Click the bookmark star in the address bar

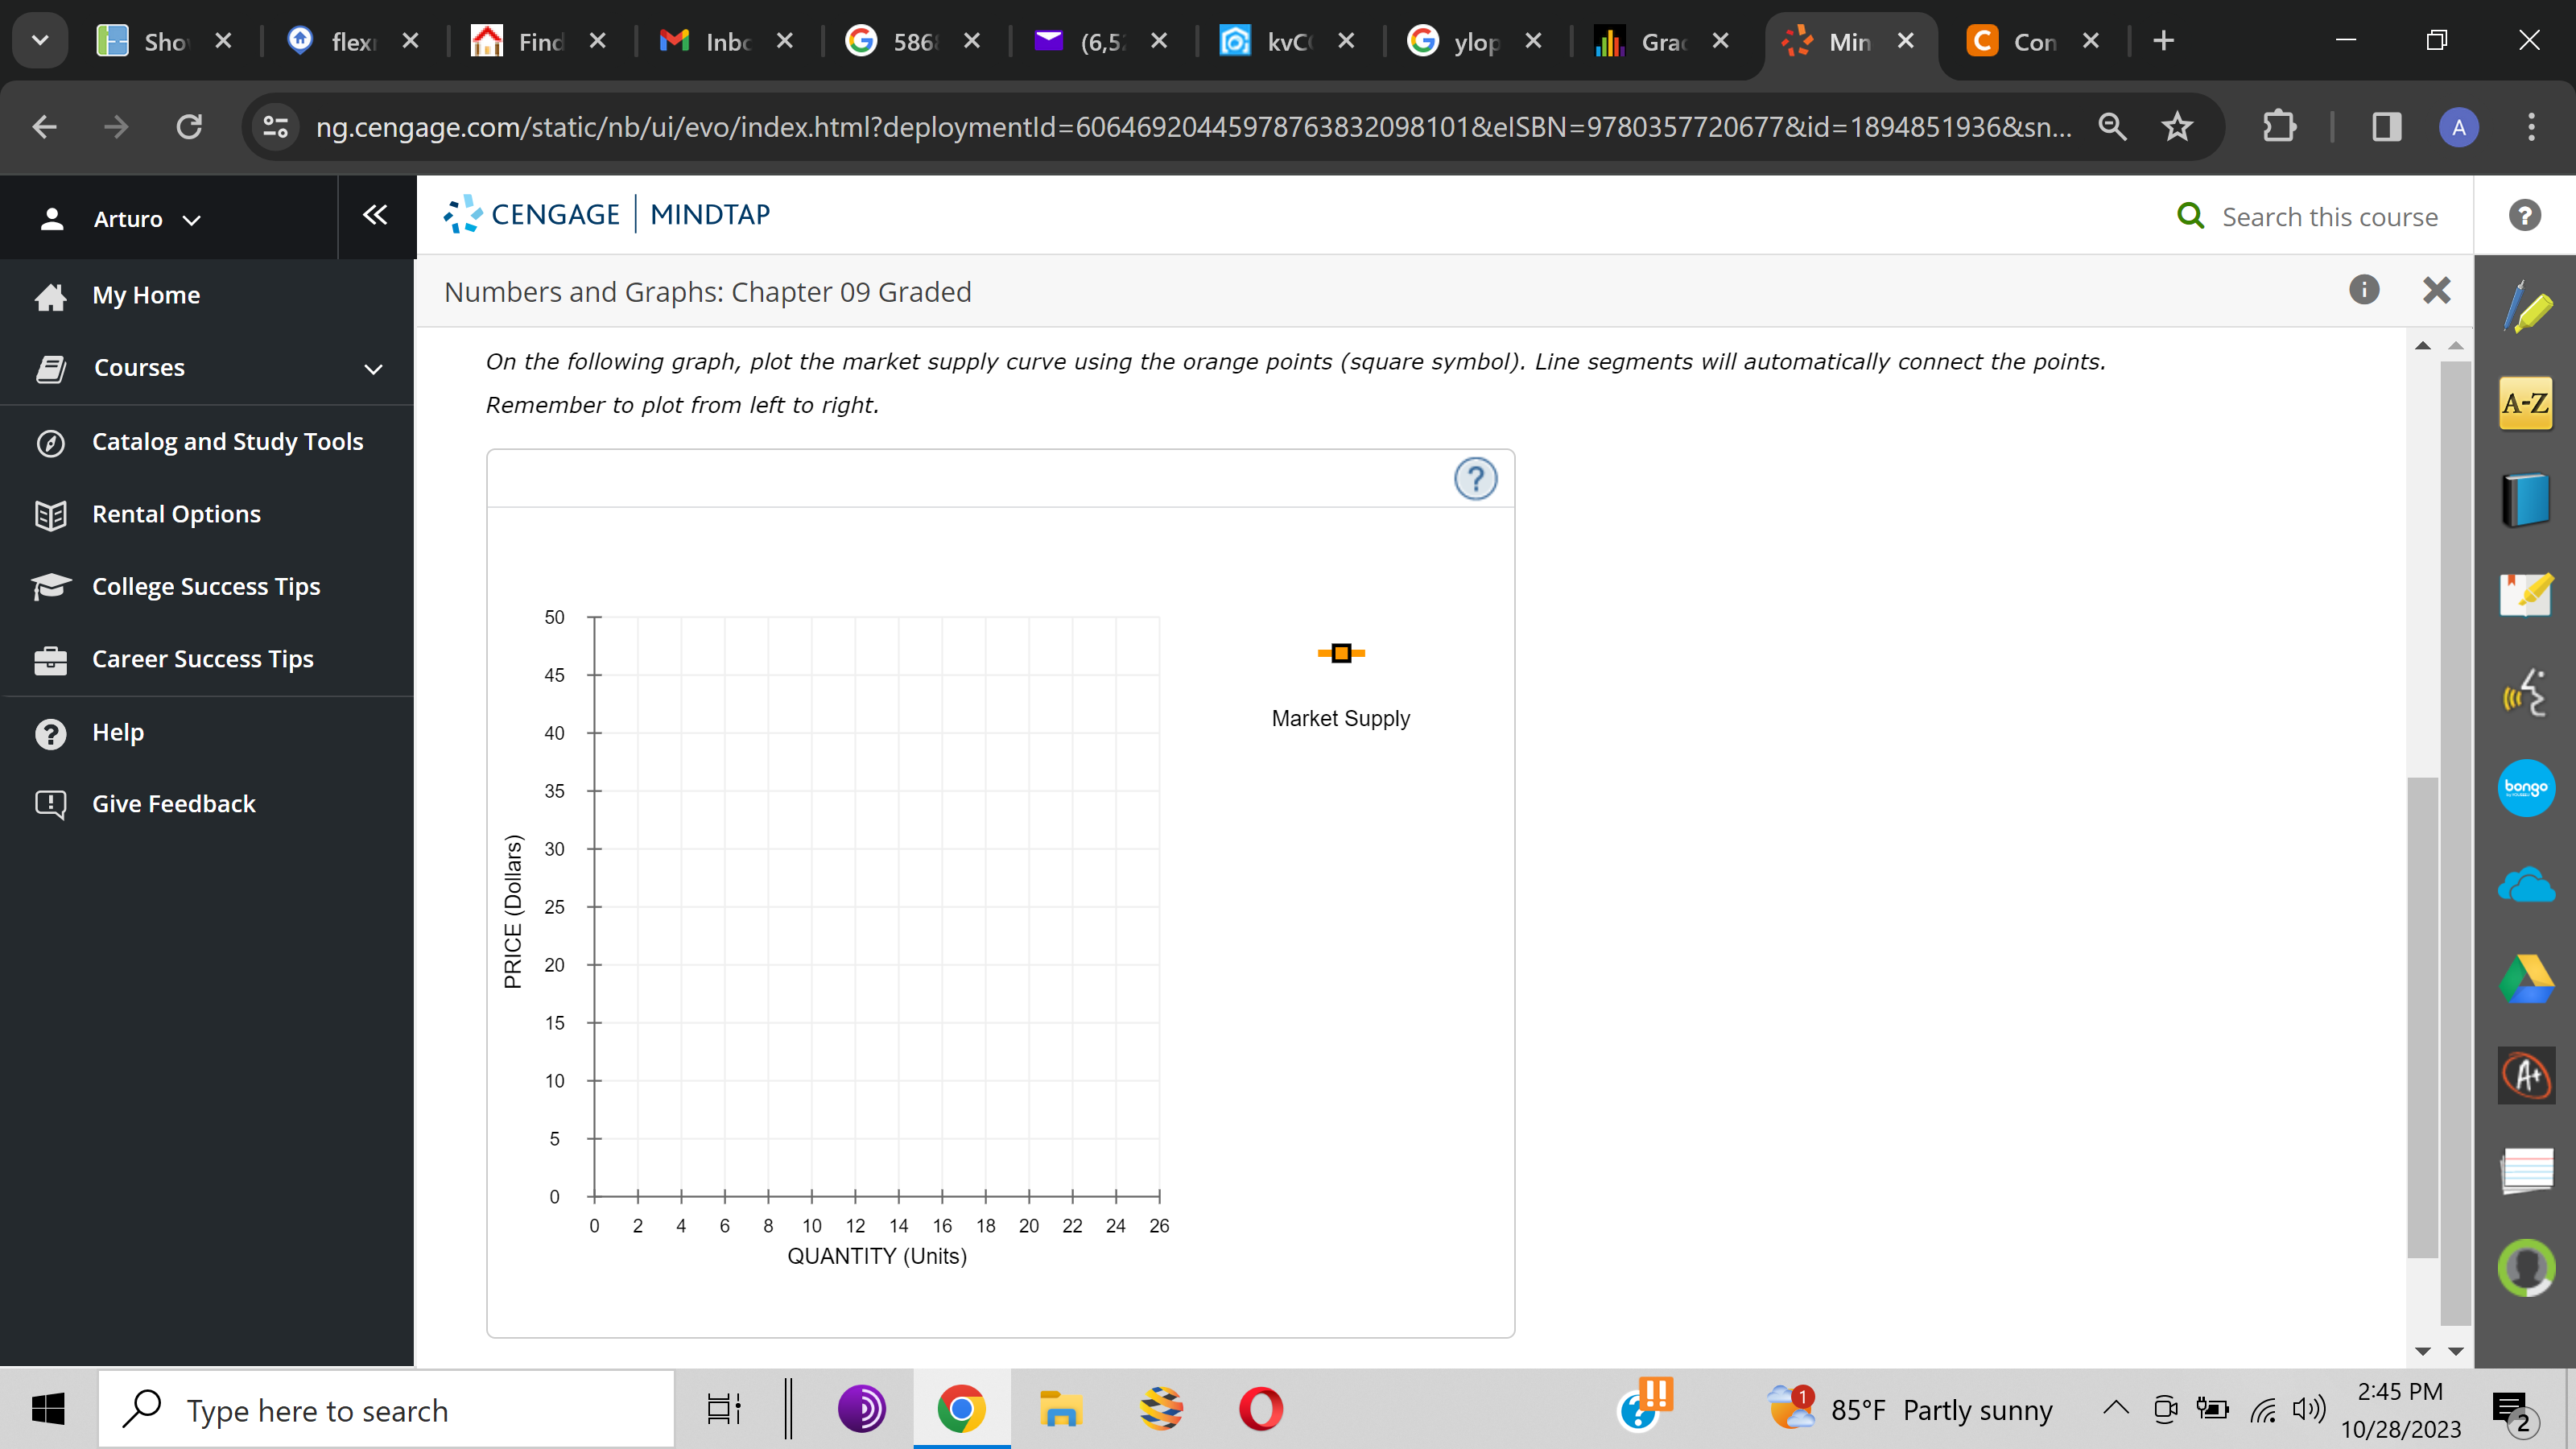pyautogui.click(x=2177, y=126)
